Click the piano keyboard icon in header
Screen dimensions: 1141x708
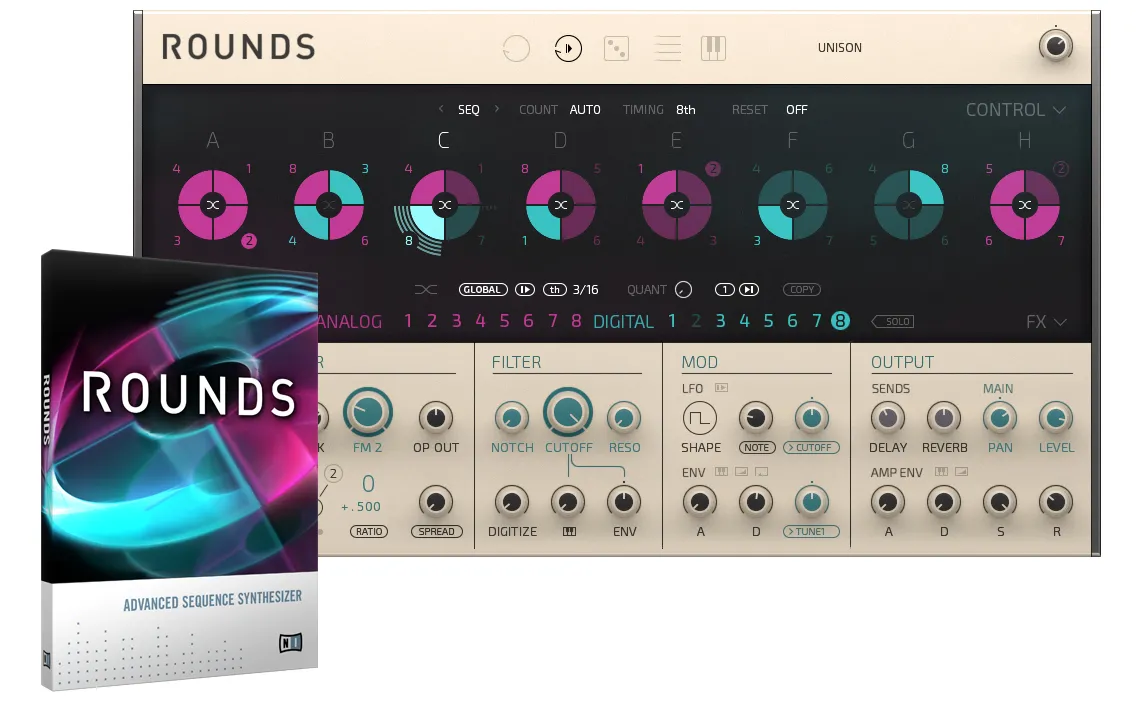pyautogui.click(x=713, y=48)
